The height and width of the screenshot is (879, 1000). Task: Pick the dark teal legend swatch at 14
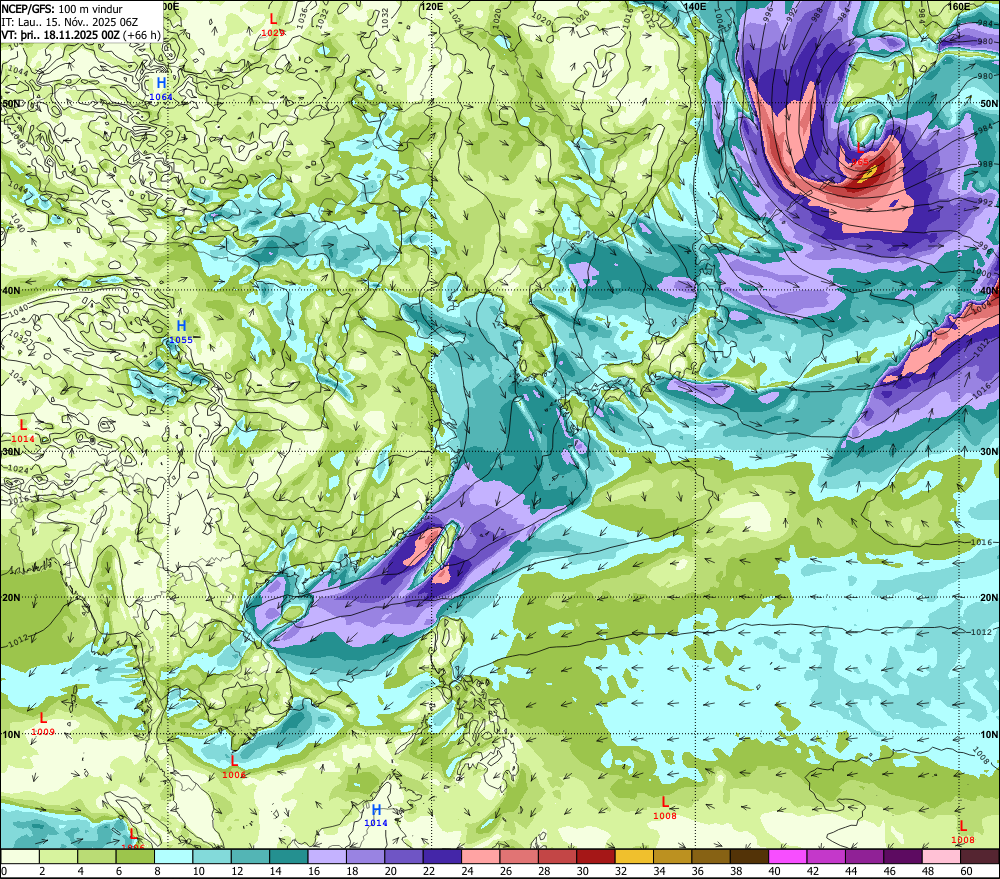pos(288,856)
